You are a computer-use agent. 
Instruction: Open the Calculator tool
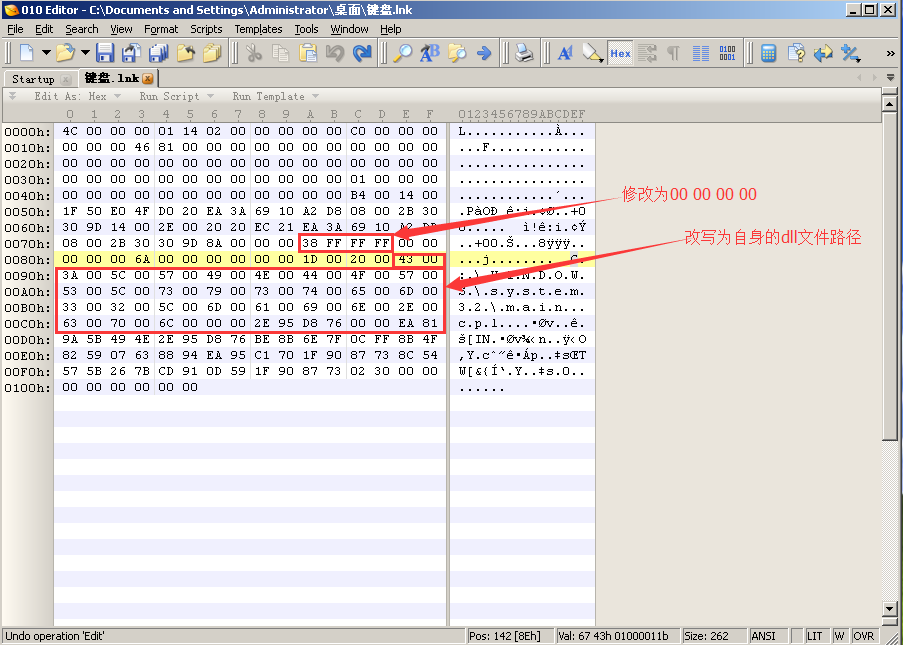[768, 53]
